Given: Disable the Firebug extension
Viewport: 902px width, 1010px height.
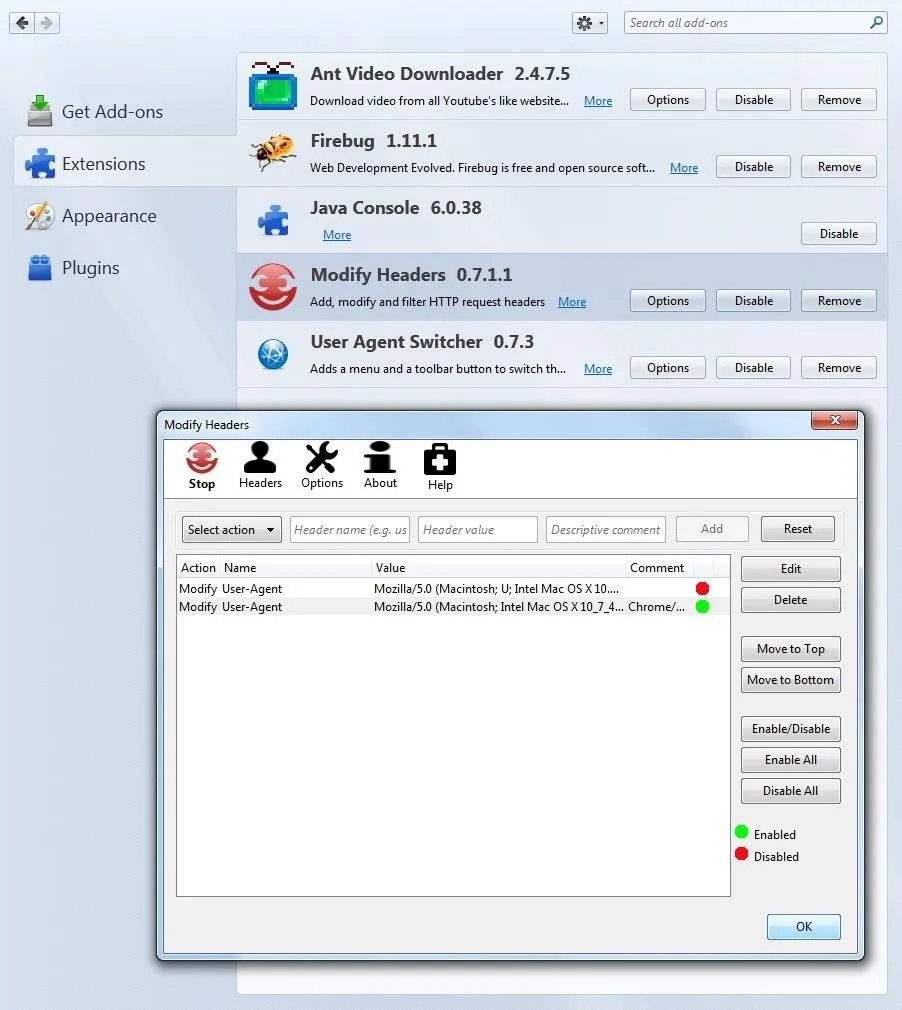Looking at the screenshot, I should point(753,167).
